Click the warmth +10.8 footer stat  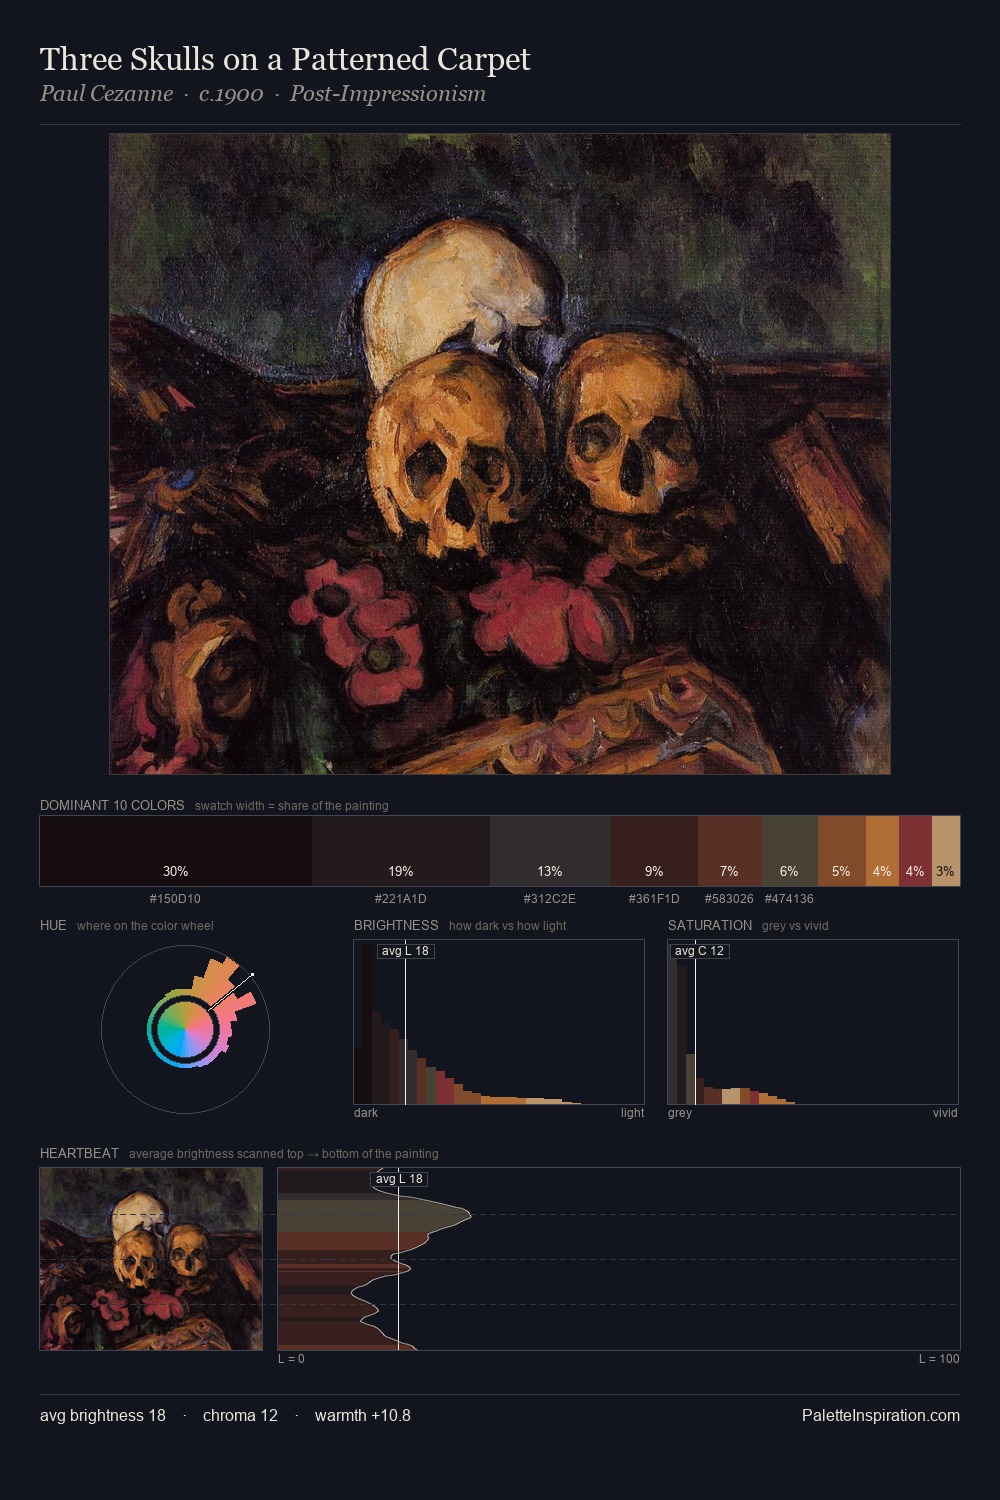point(363,1415)
